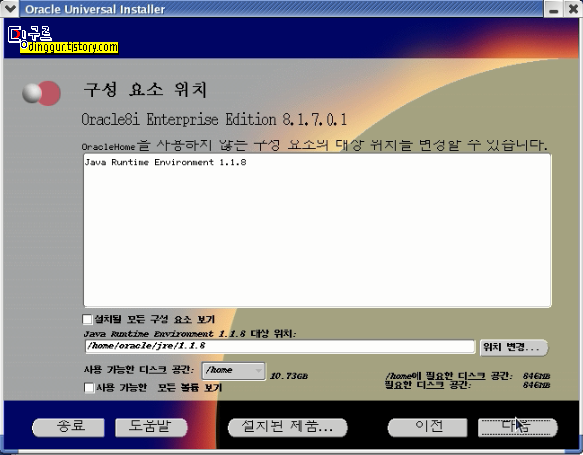Viewport: 583px width, 455px height.
Task: Select Java Runtime Environment 1.1.8 list entry
Action: pos(165,162)
